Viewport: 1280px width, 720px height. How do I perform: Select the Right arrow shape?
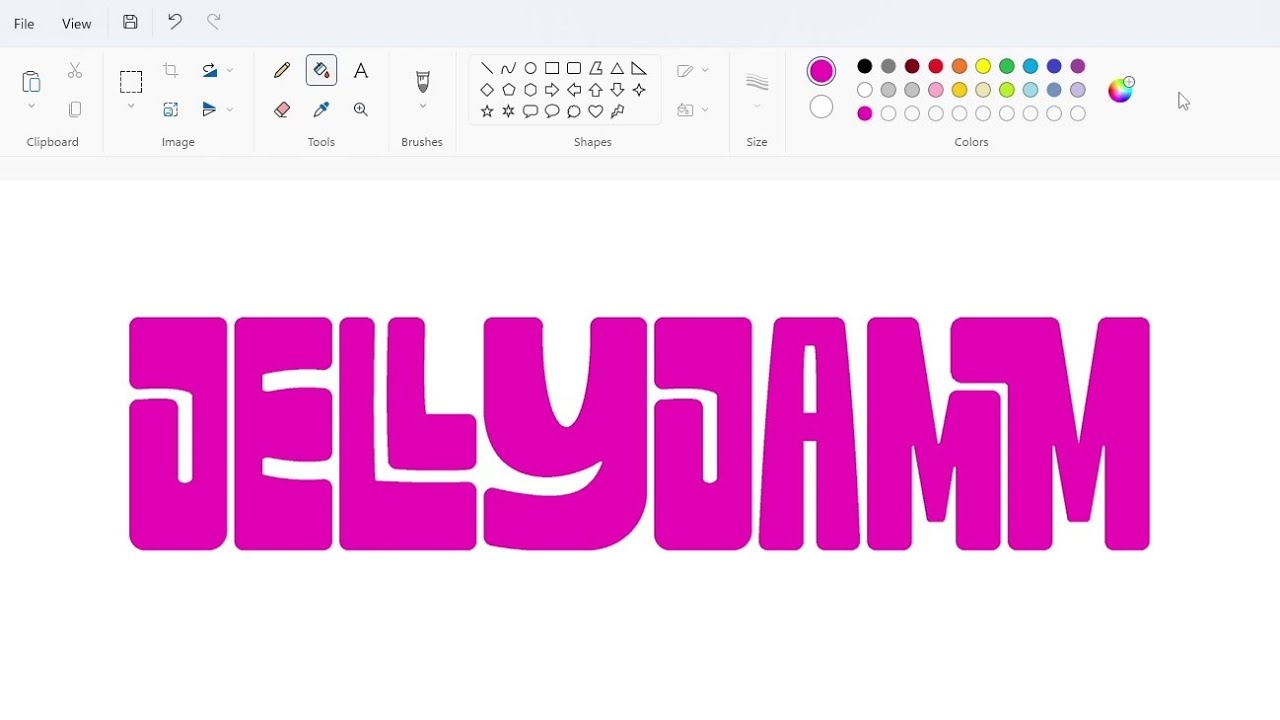552,90
